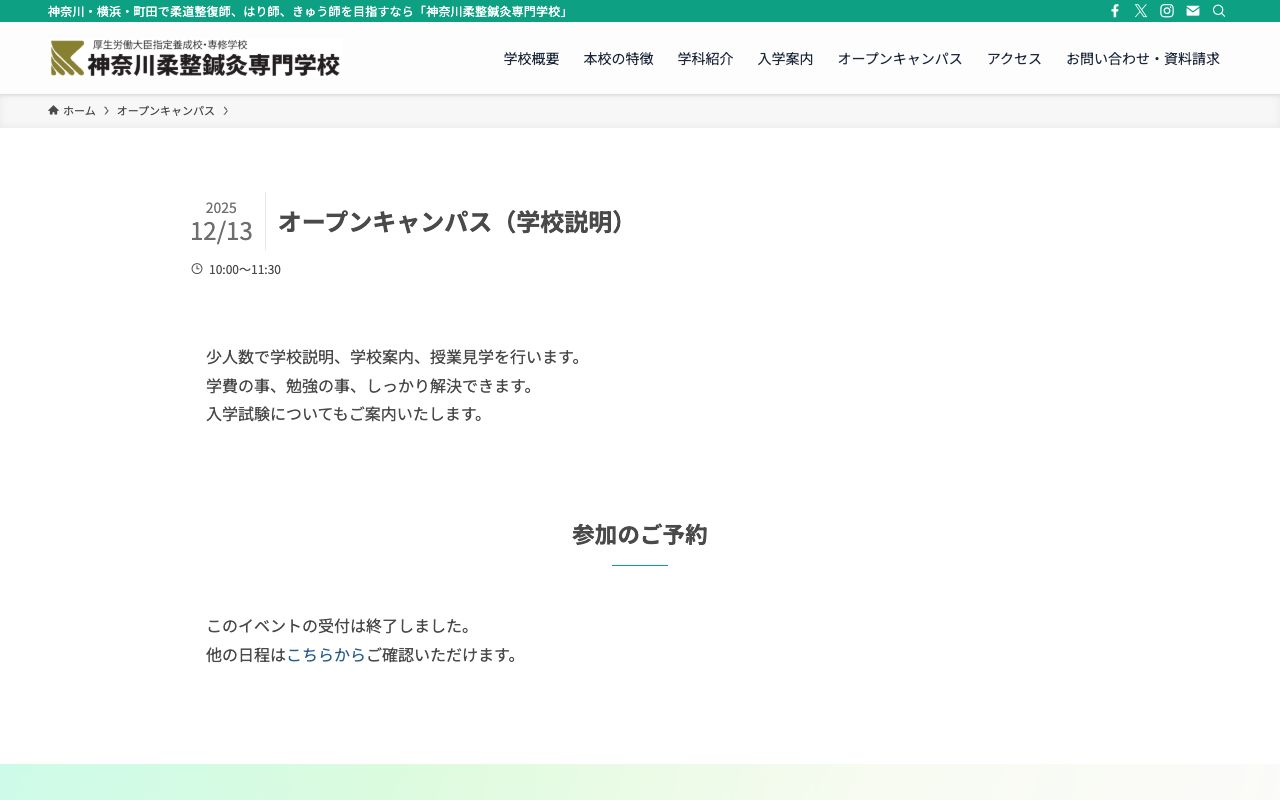
Task: Open the Instagram icon
Action: point(1167,11)
